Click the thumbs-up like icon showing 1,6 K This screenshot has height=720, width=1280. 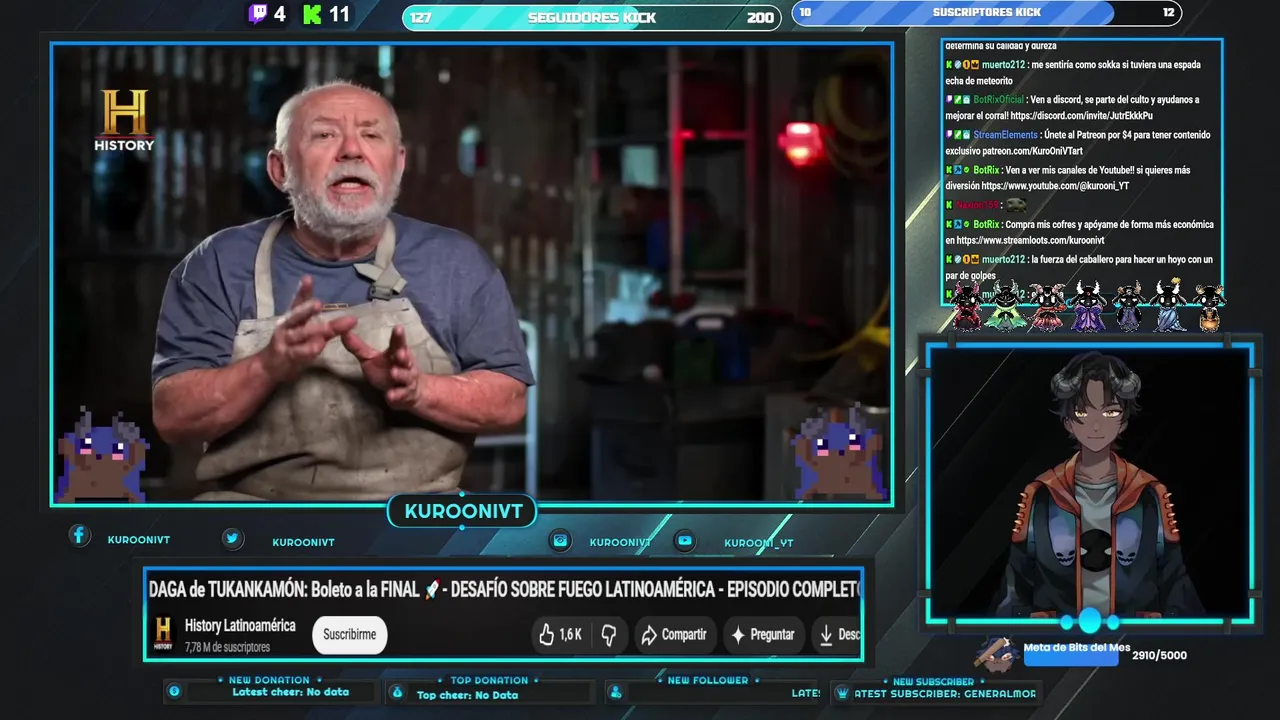coord(546,634)
